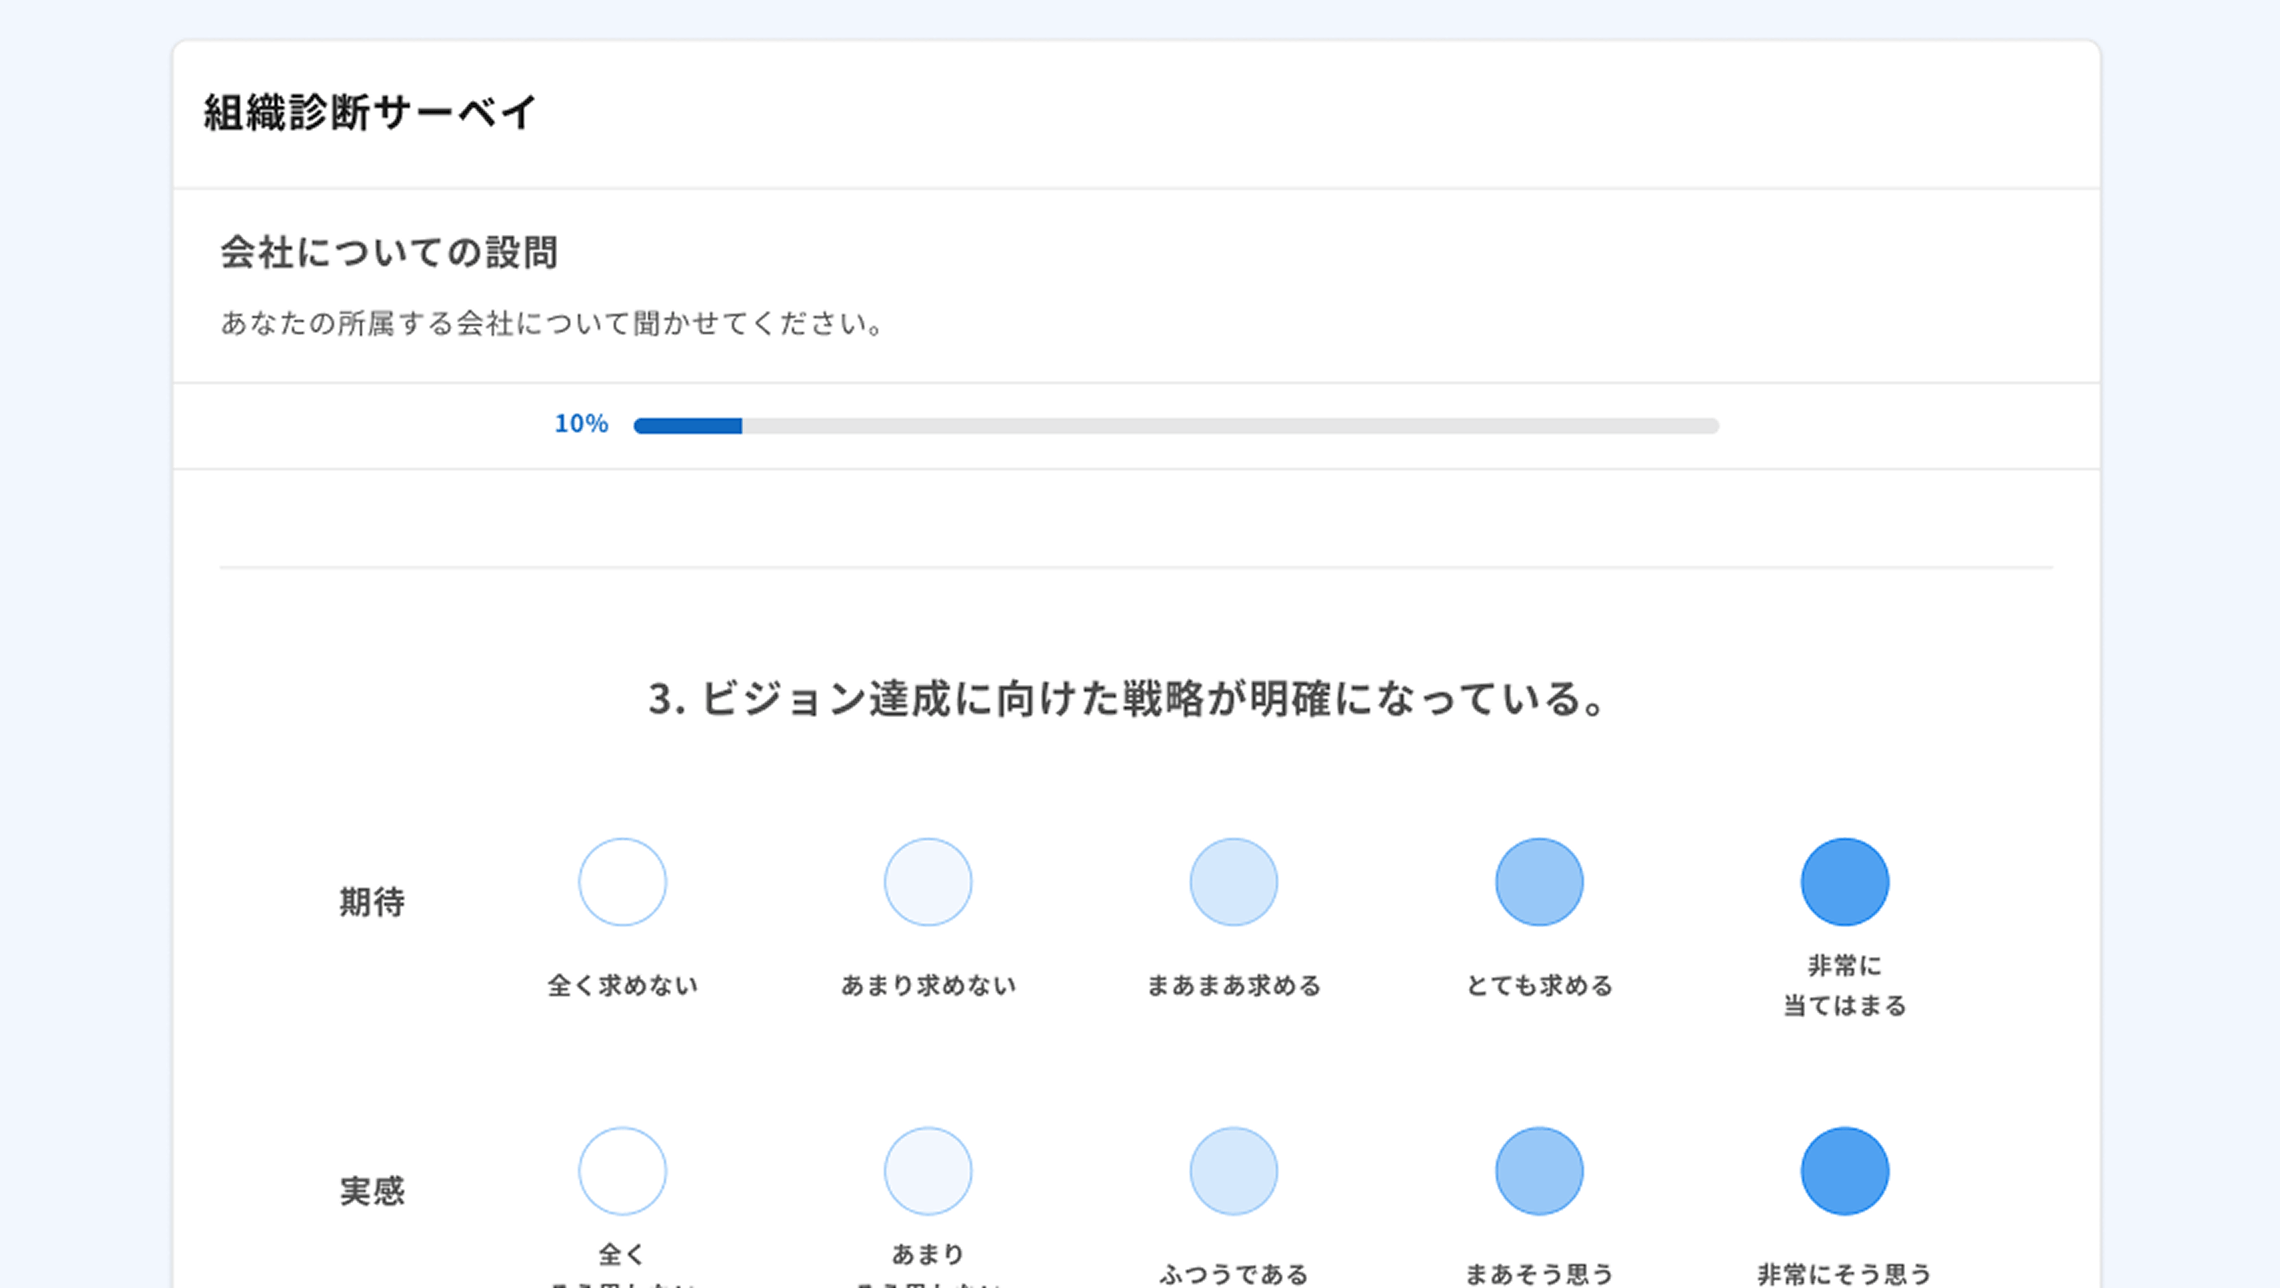Click the 実感 row label
The height and width of the screenshot is (1288, 2280).
[x=372, y=1191]
